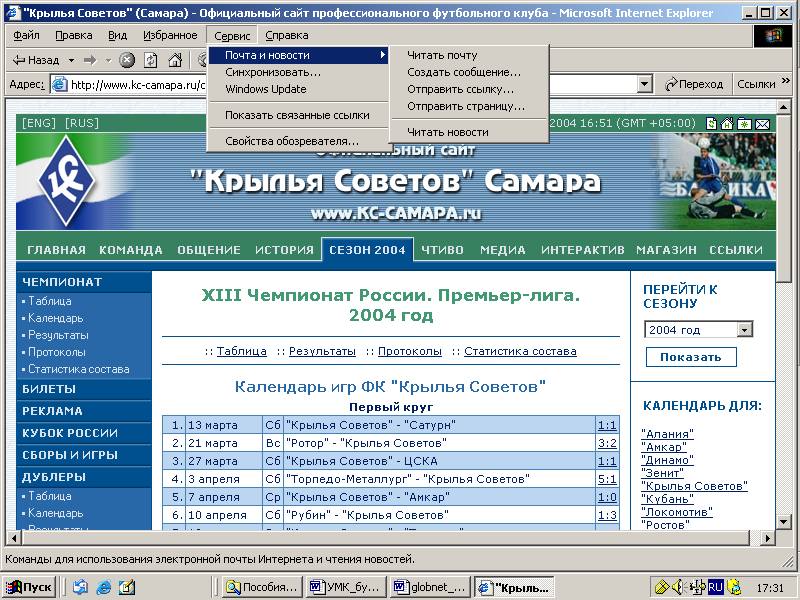The width and height of the screenshot is (800, 600).
Task: Click the site's refresh page icon in header
Action: tap(711, 123)
